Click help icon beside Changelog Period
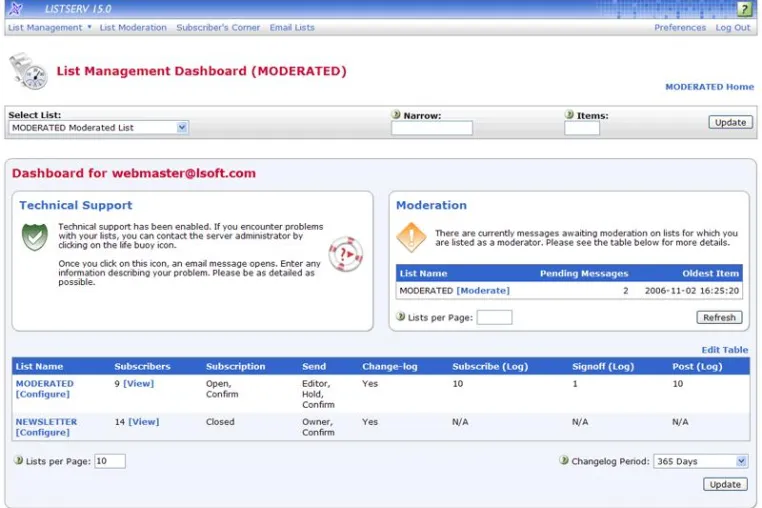 tap(564, 460)
